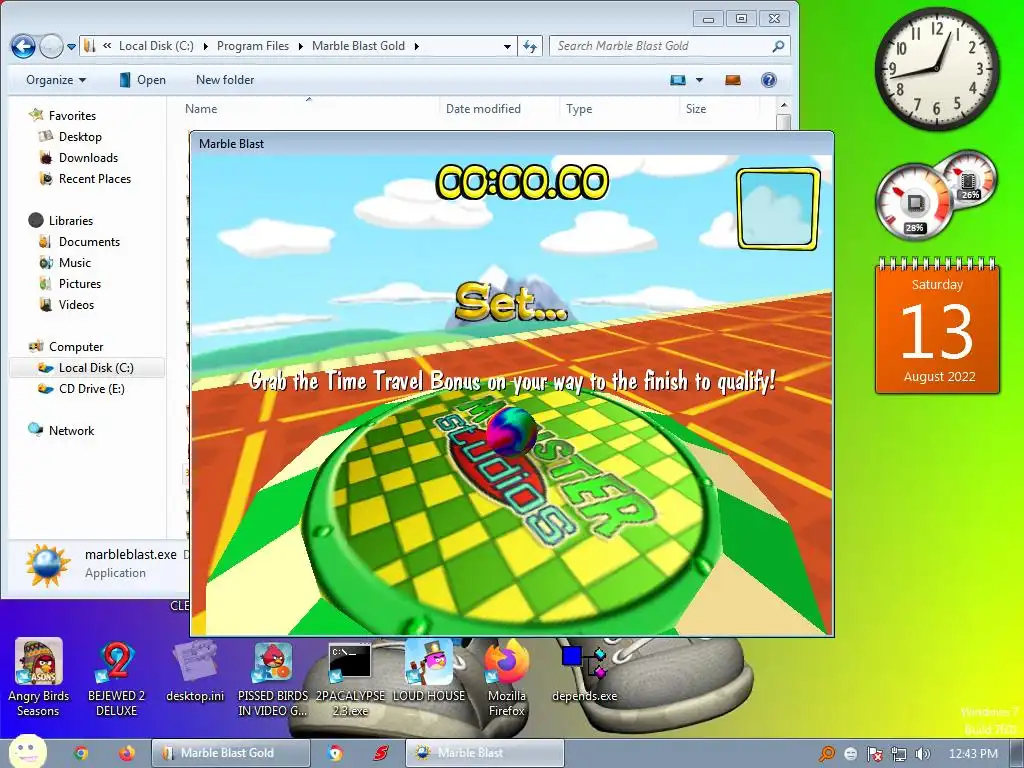1024x768 pixels.
Task: Click the Start button smiley orb
Action: (x=27, y=751)
